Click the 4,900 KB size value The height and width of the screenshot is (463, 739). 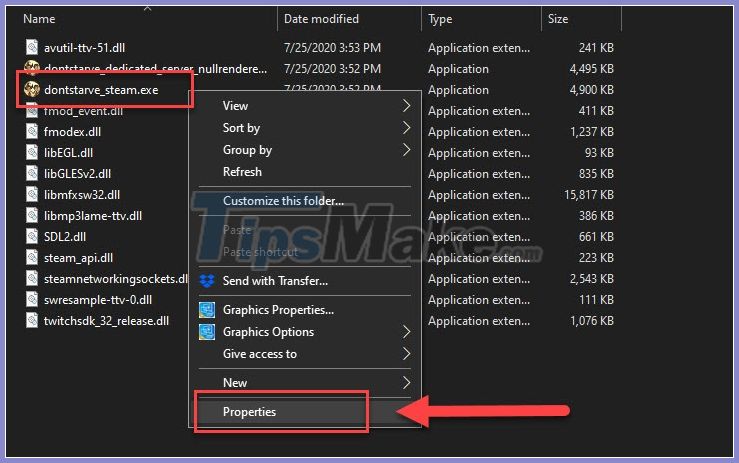point(591,90)
